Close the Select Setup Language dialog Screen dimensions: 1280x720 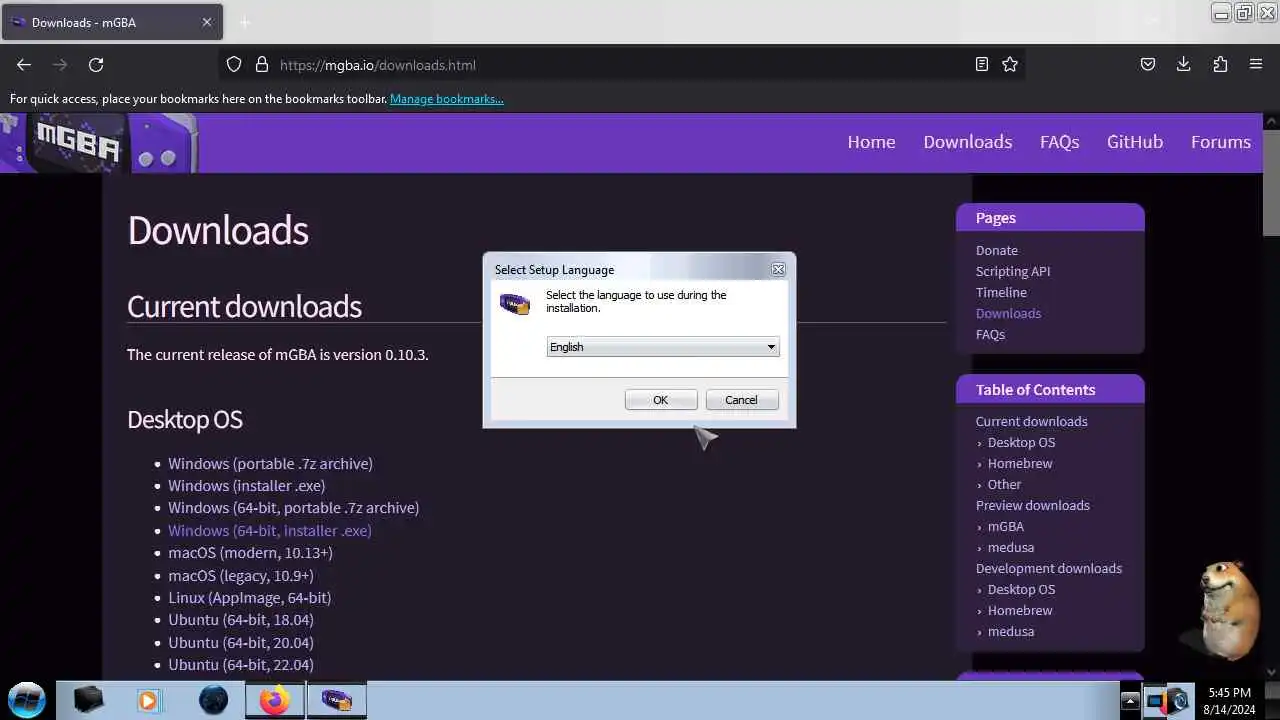[x=778, y=269]
